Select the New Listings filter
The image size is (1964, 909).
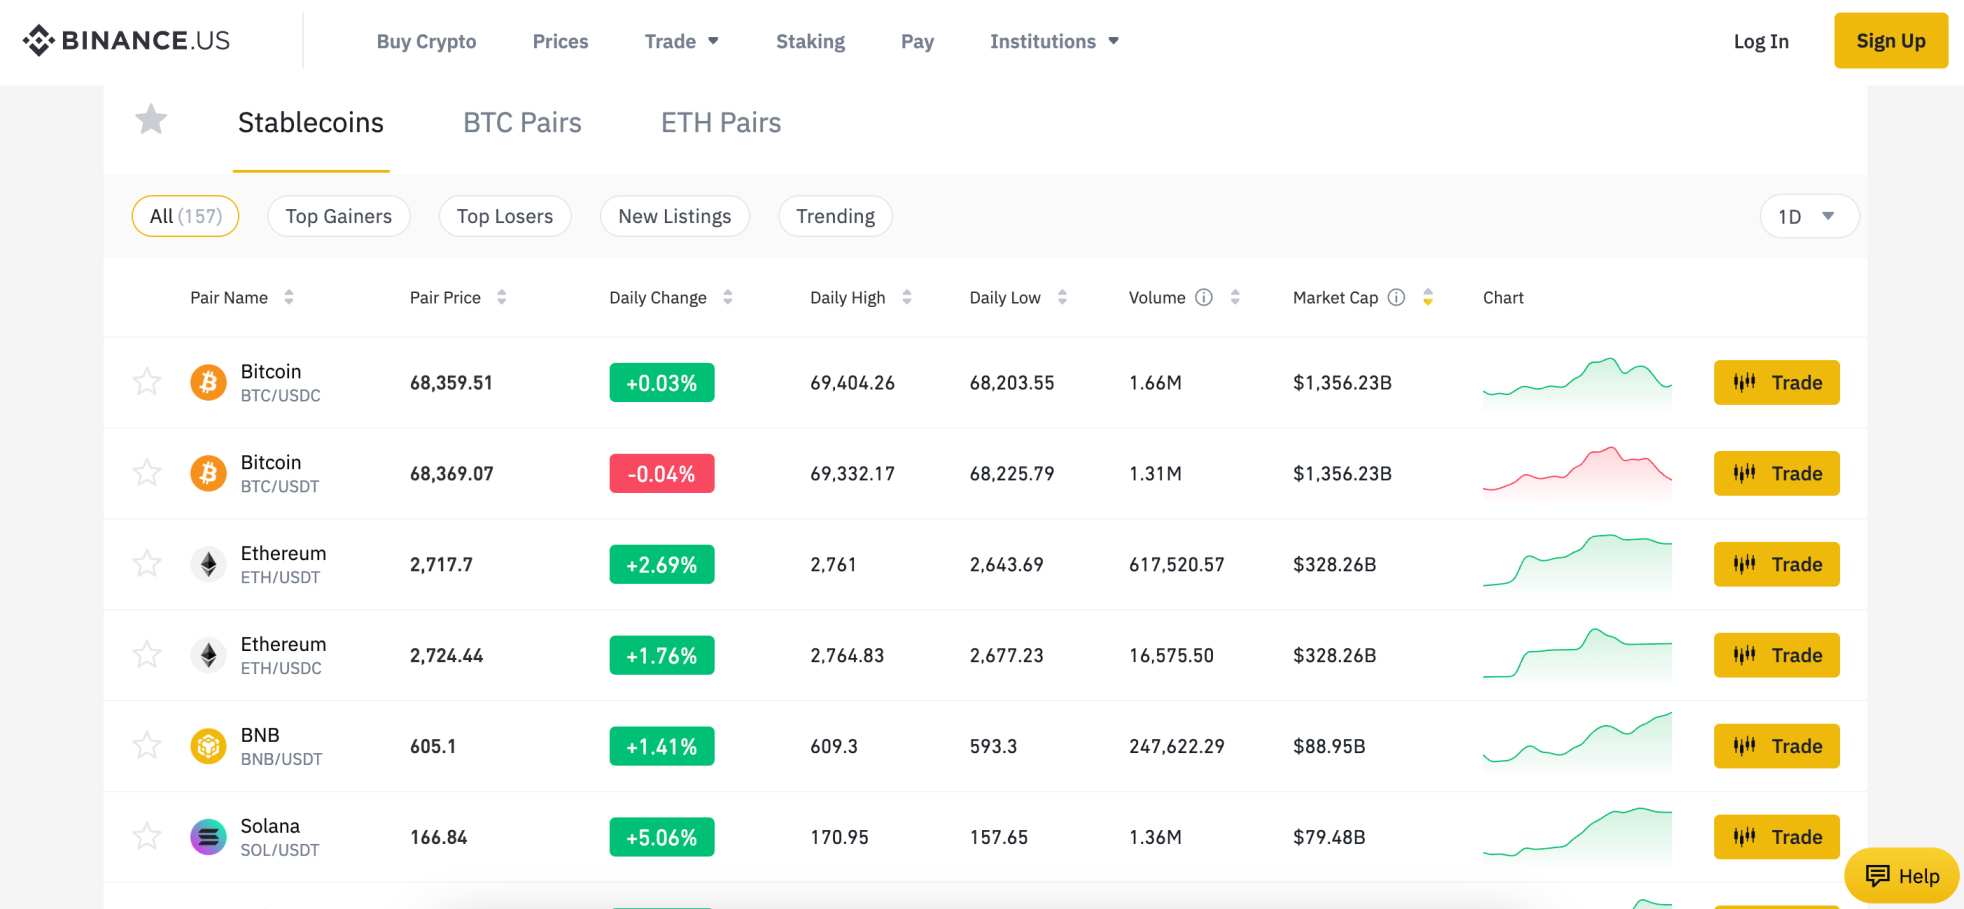click(x=675, y=216)
